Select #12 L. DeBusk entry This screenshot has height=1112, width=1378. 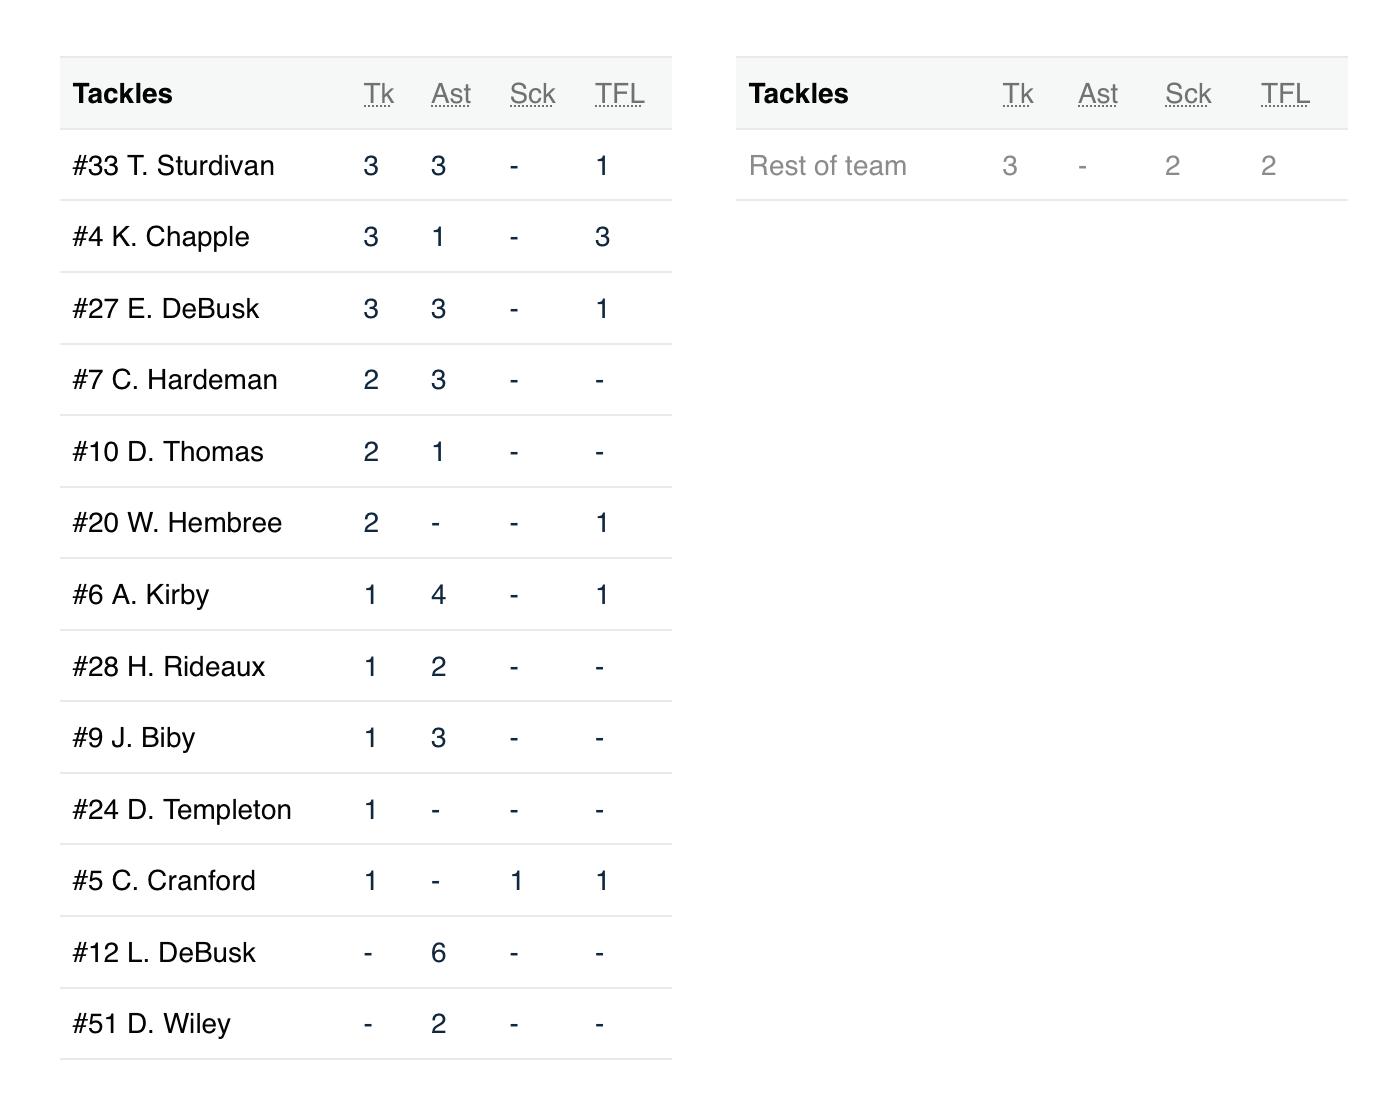tap(164, 953)
